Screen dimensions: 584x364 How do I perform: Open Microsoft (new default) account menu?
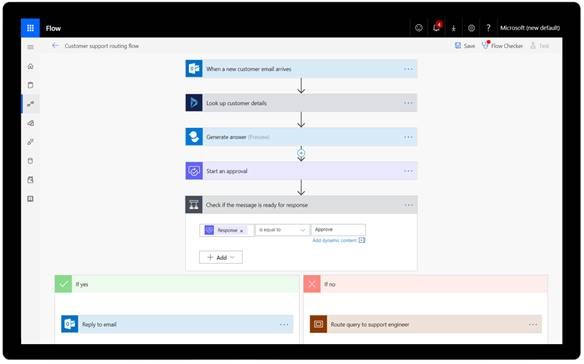coord(530,28)
